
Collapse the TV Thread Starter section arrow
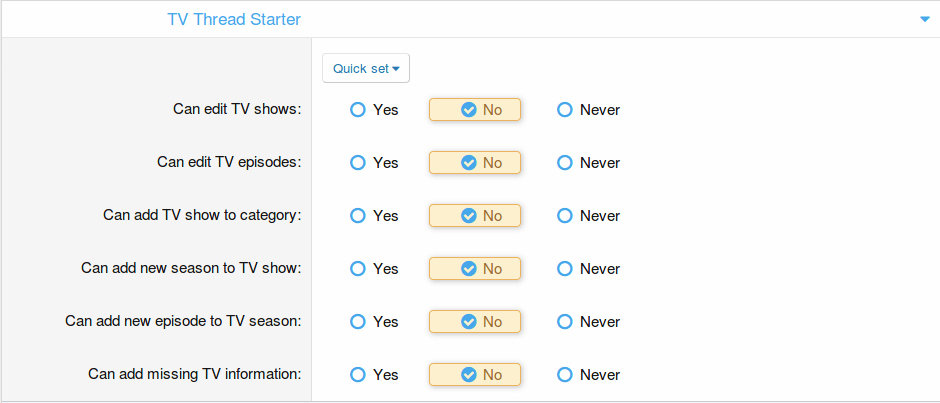pyautogui.click(x=924, y=20)
